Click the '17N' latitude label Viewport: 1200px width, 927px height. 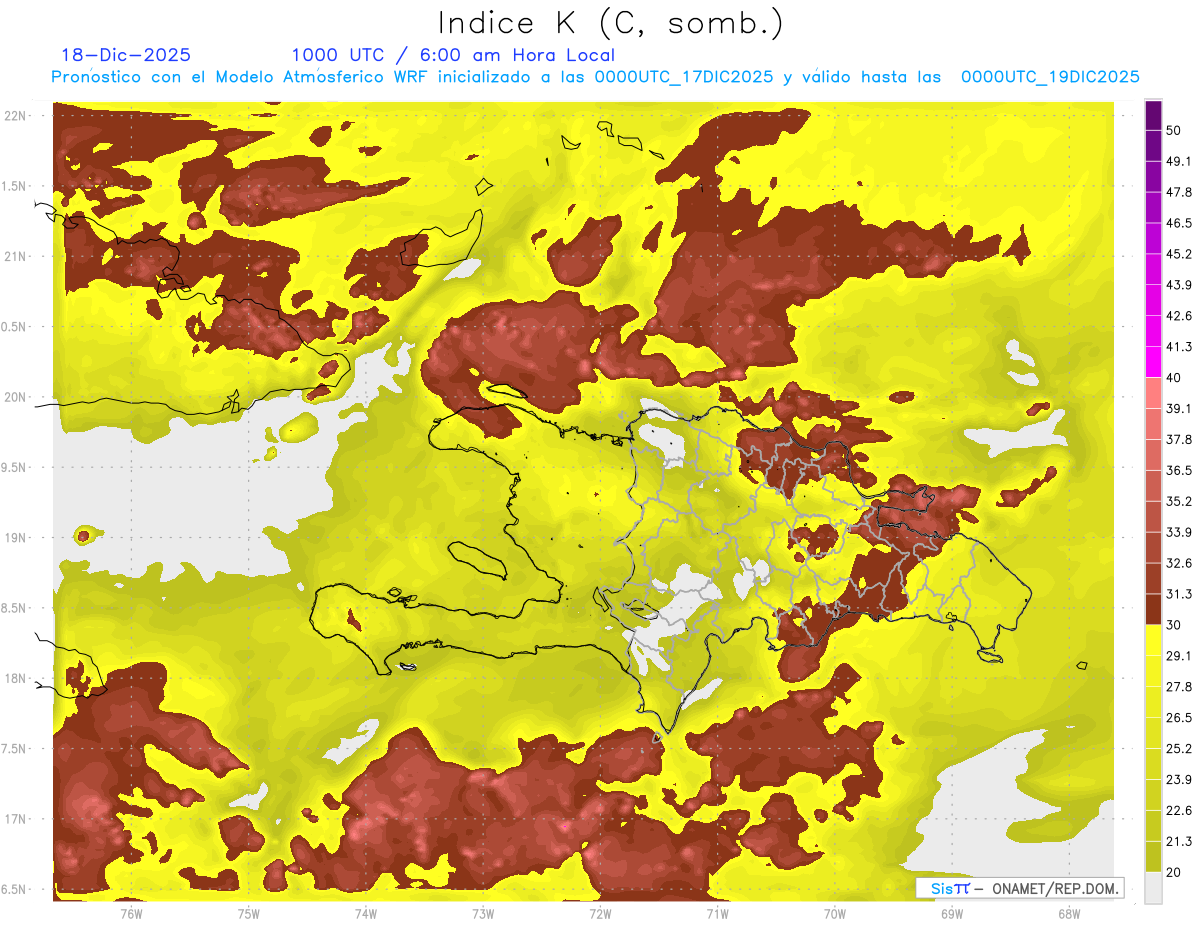[x=16, y=820]
